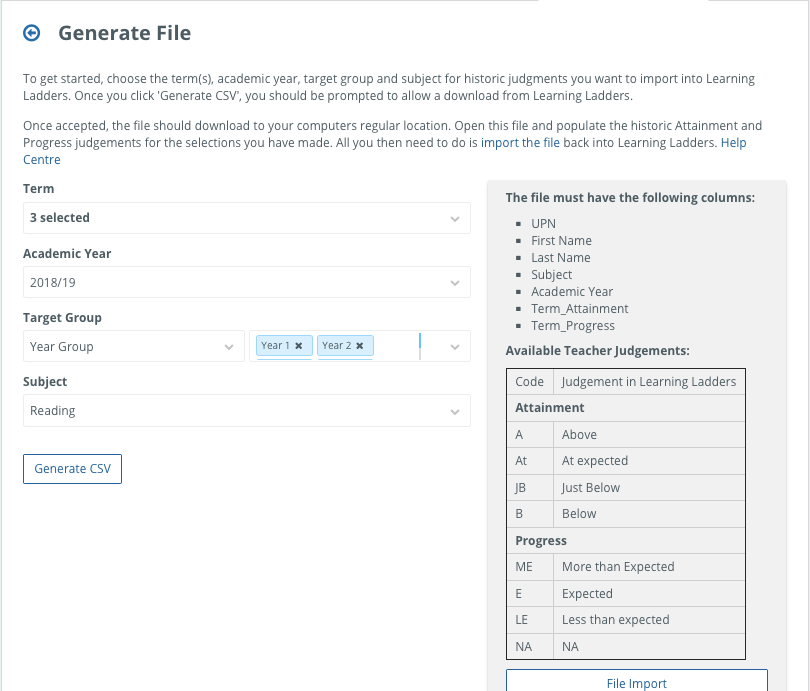Screen dimensions: 810x691
Task: Click the chevron beside the year tags box
Action: point(455,347)
